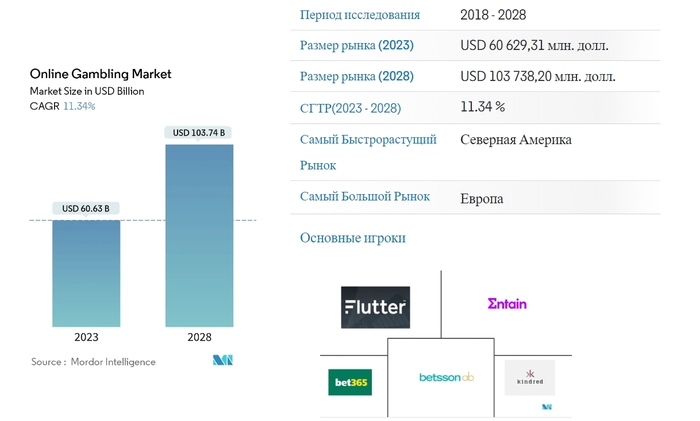700x421 pixels.
Task: Click the Основные игроки heading
Action: [353, 238]
